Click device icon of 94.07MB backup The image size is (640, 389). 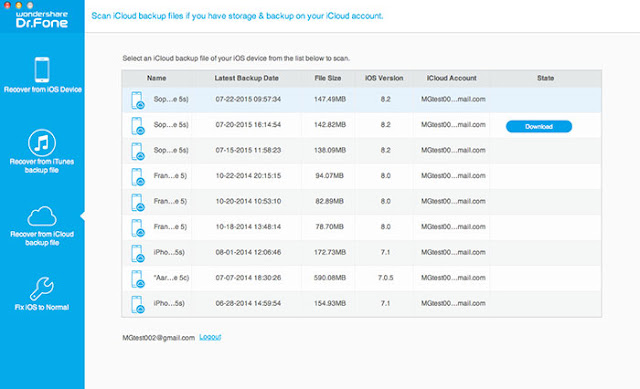tap(138, 176)
